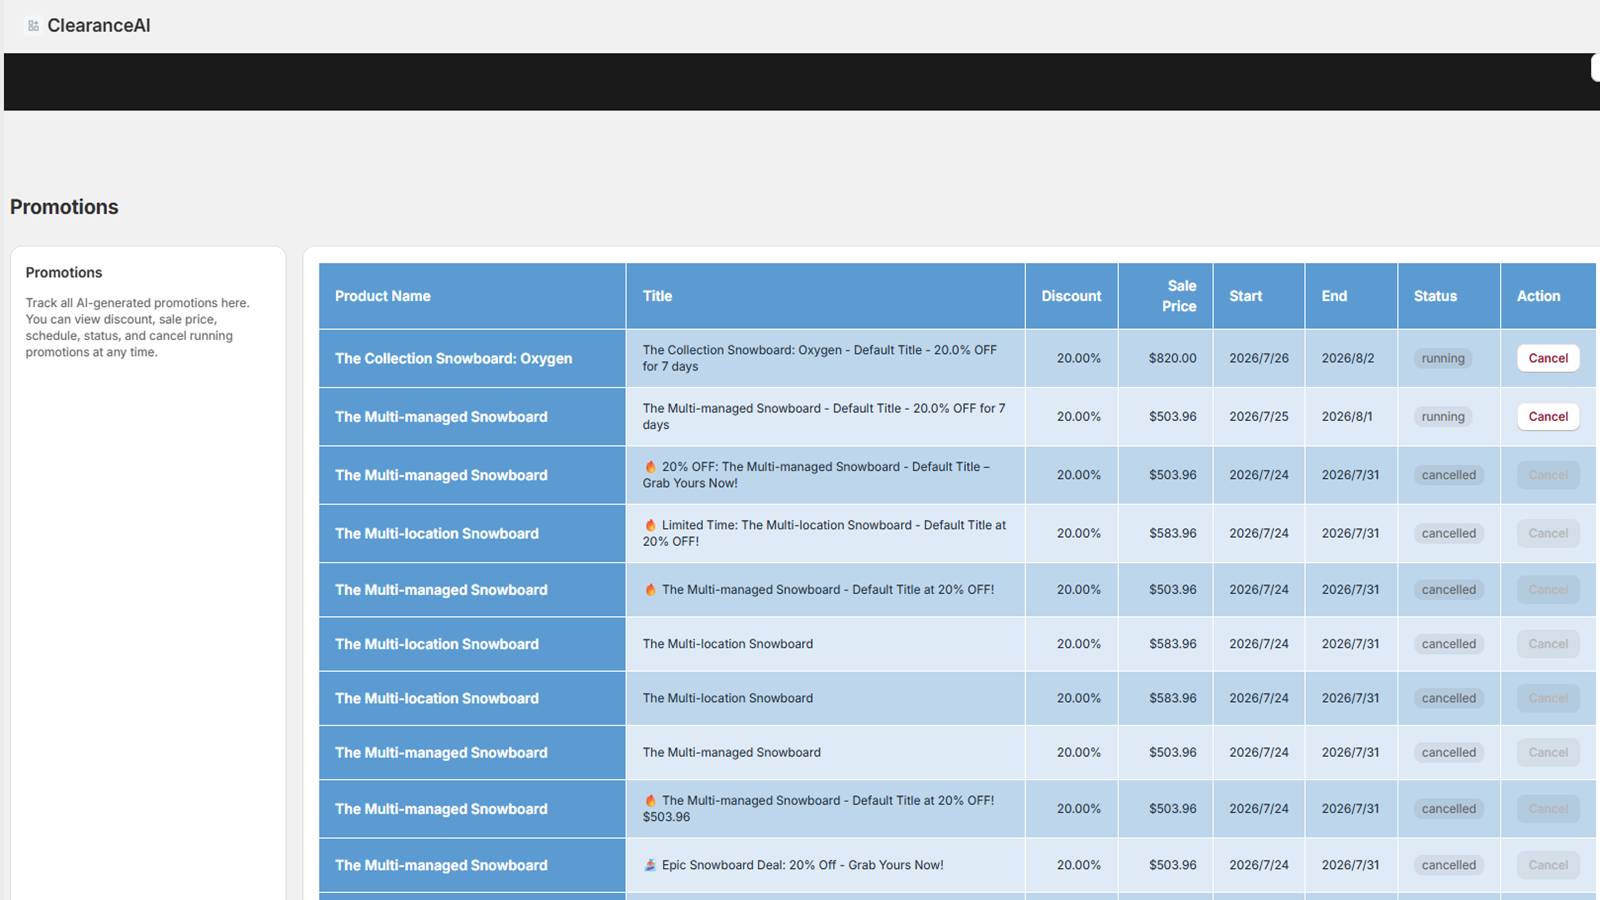
Task: Click the Discount column header
Action: pos(1071,296)
